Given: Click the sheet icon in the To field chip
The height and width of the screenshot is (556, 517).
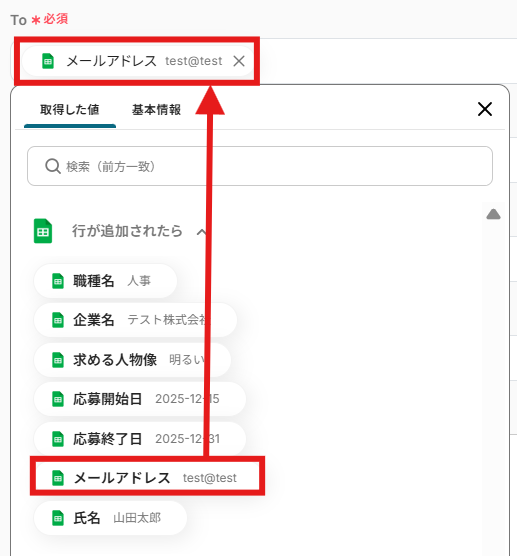Looking at the screenshot, I should point(48,61).
